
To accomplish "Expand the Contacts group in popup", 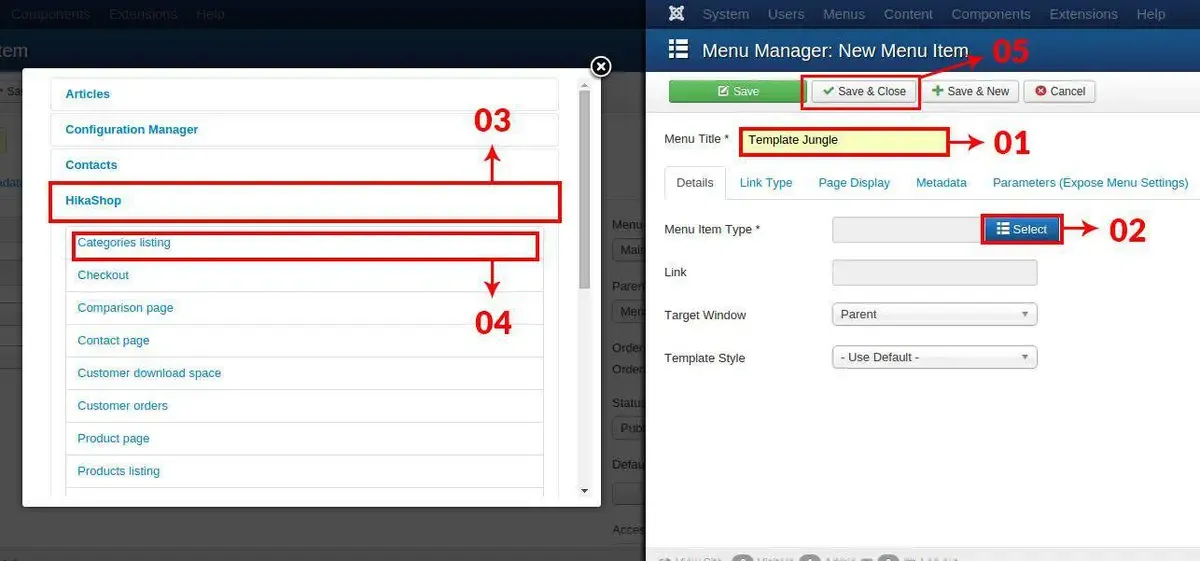I will (x=304, y=165).
